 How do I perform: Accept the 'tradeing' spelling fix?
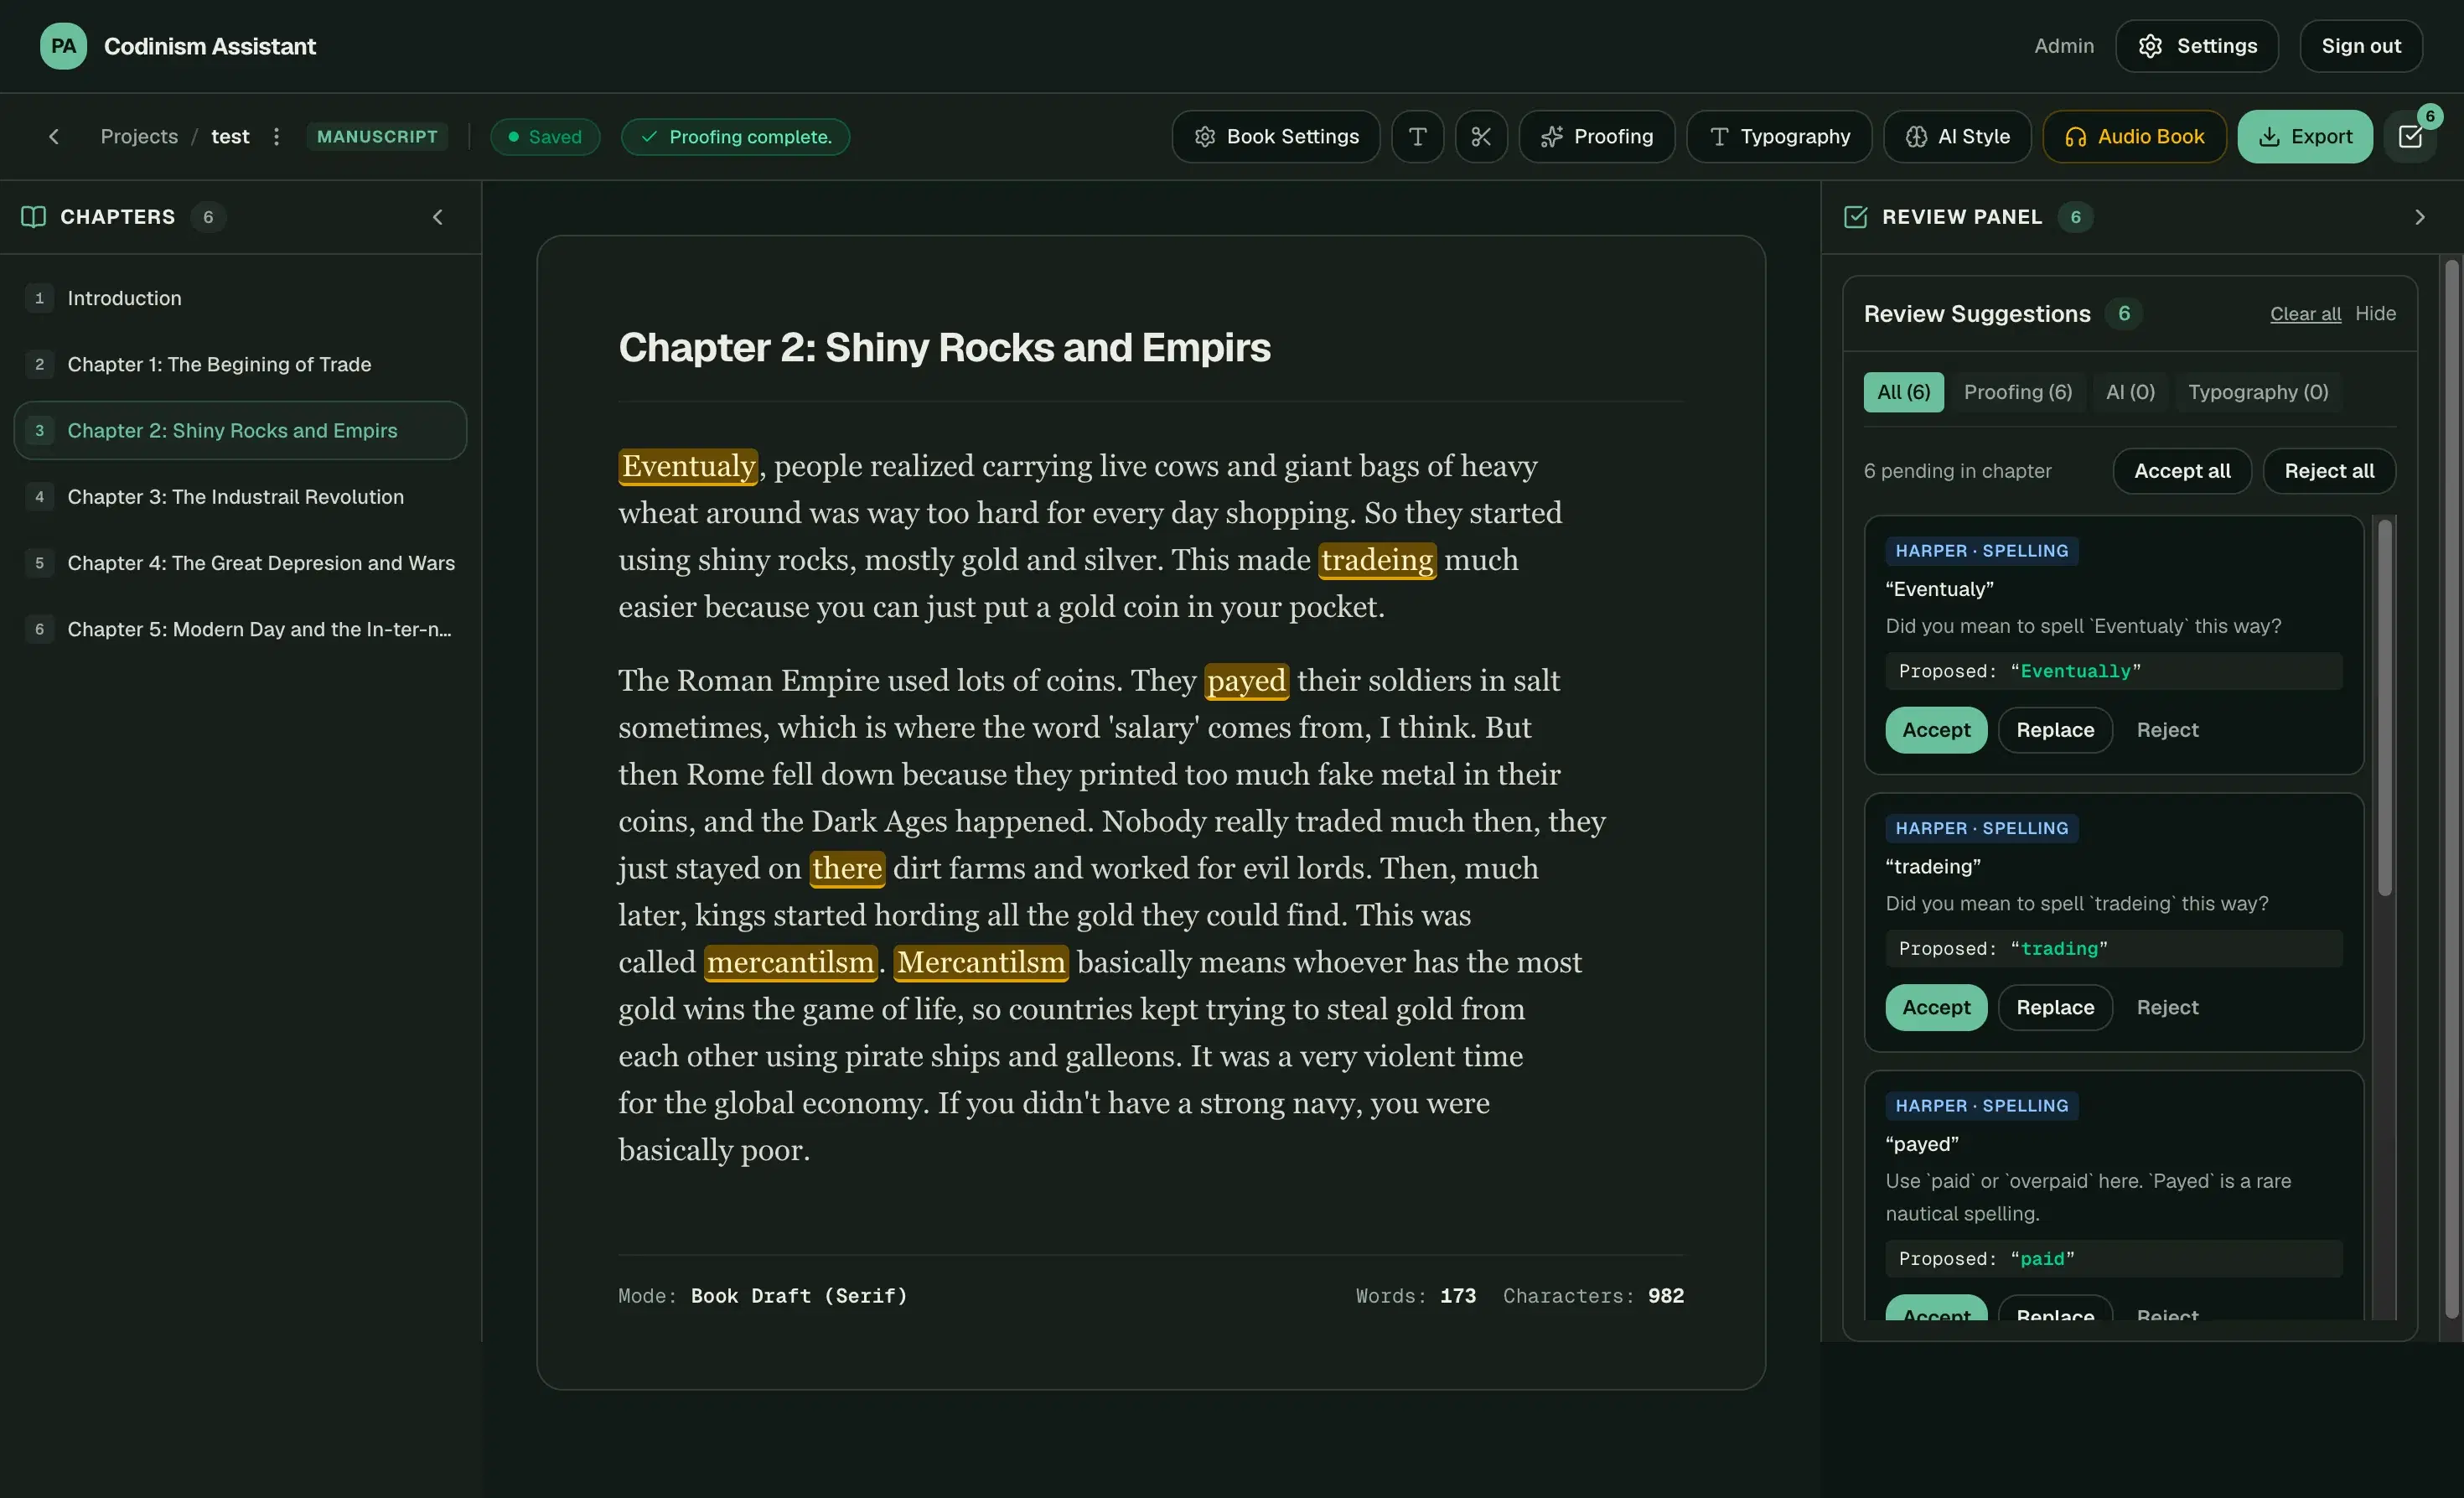[x=1935, y=1006]
